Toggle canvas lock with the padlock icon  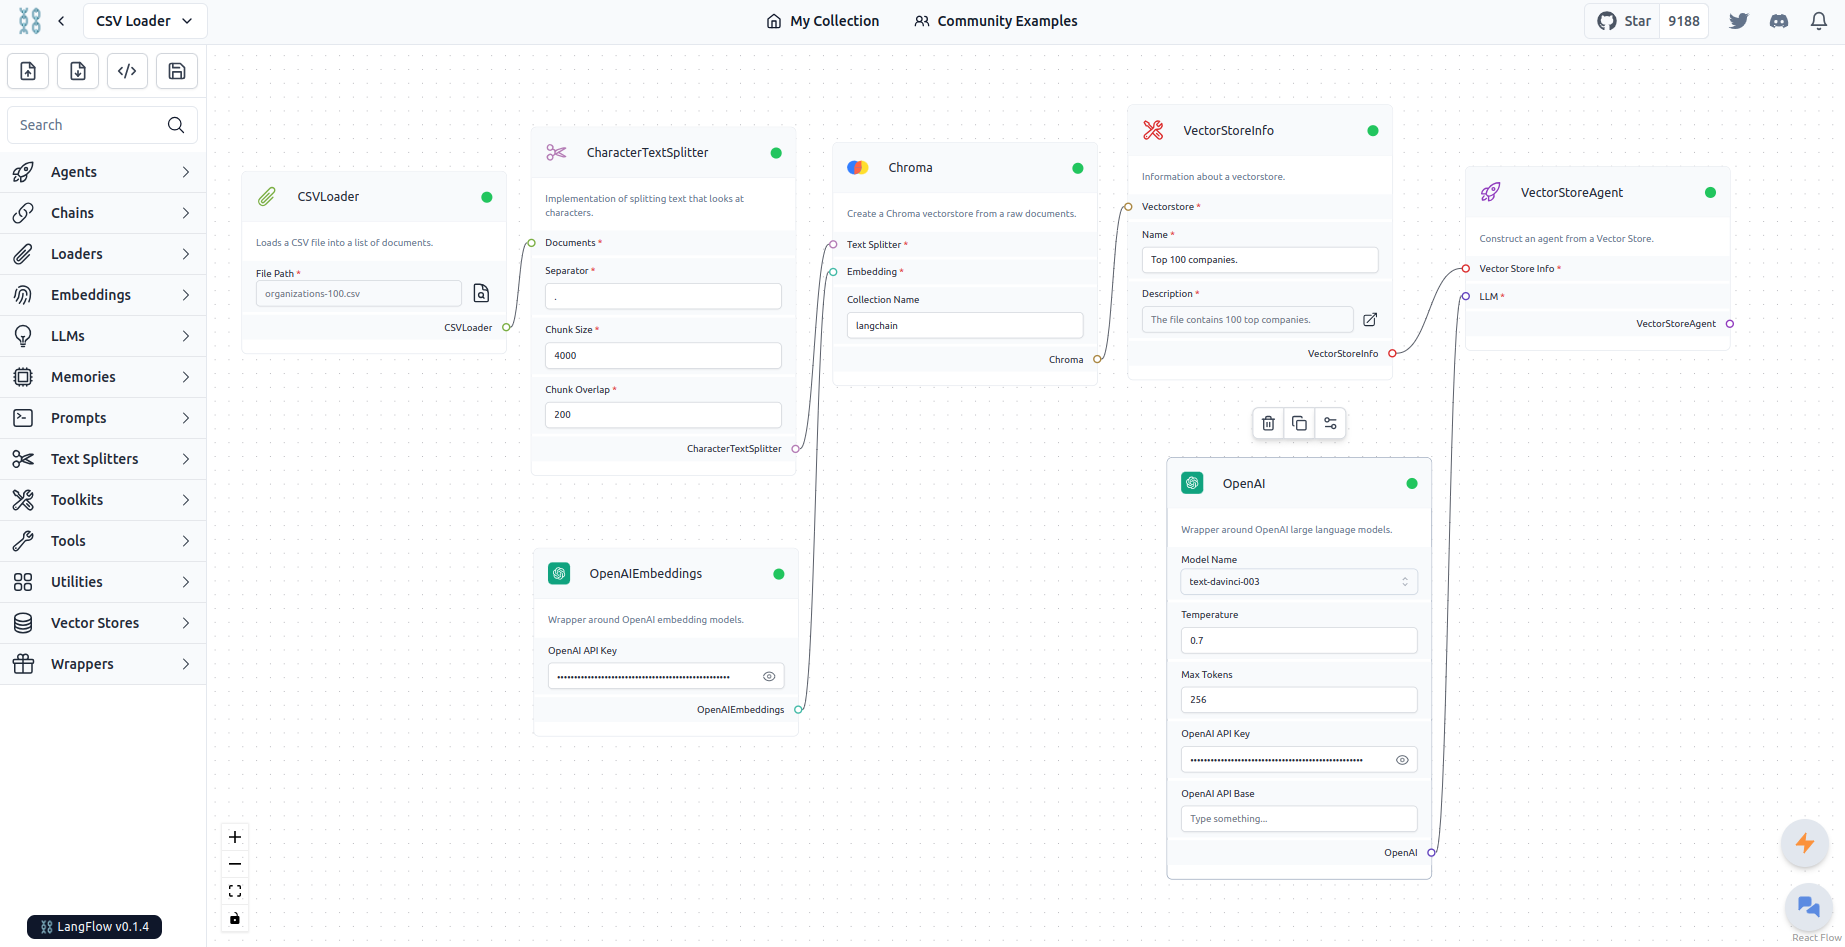[235, 918]
